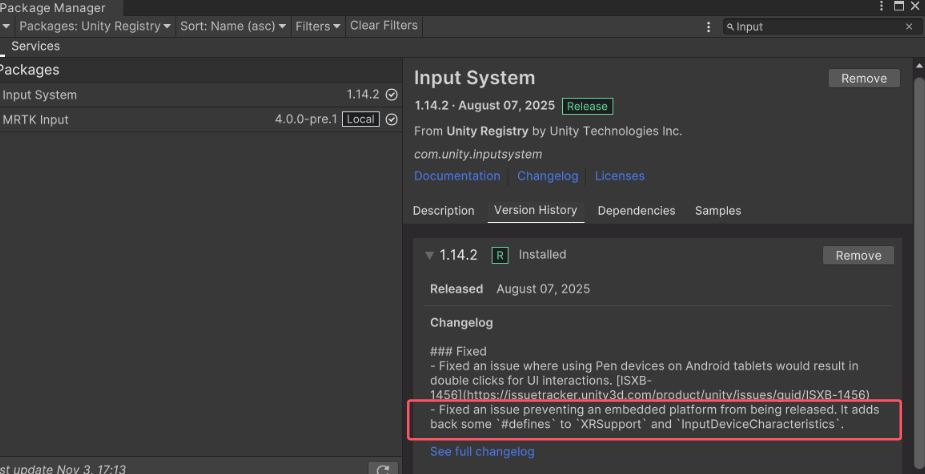Click the Input System heading
The image size is (925, 474).
click(x=474, y=78)
